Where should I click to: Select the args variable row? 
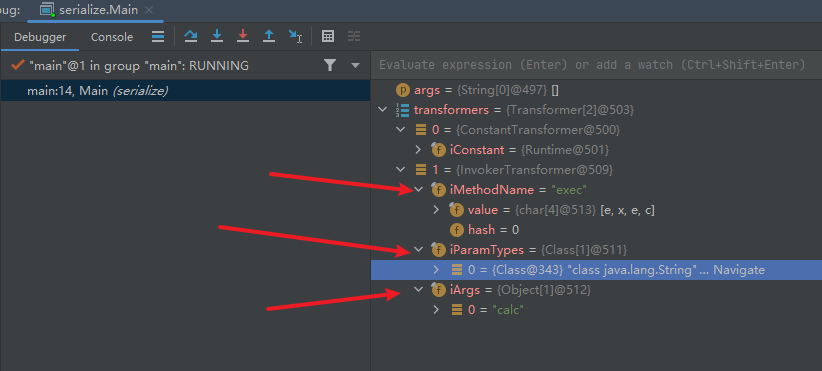coord(596,90)
